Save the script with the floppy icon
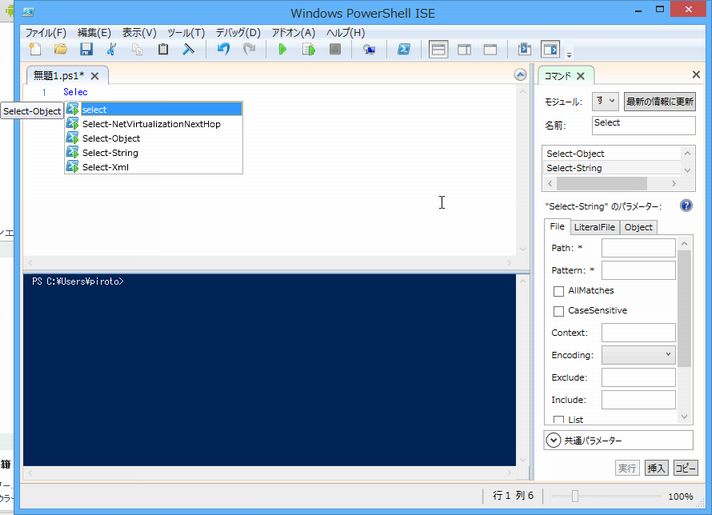The image size is (712, 515). 86,49
